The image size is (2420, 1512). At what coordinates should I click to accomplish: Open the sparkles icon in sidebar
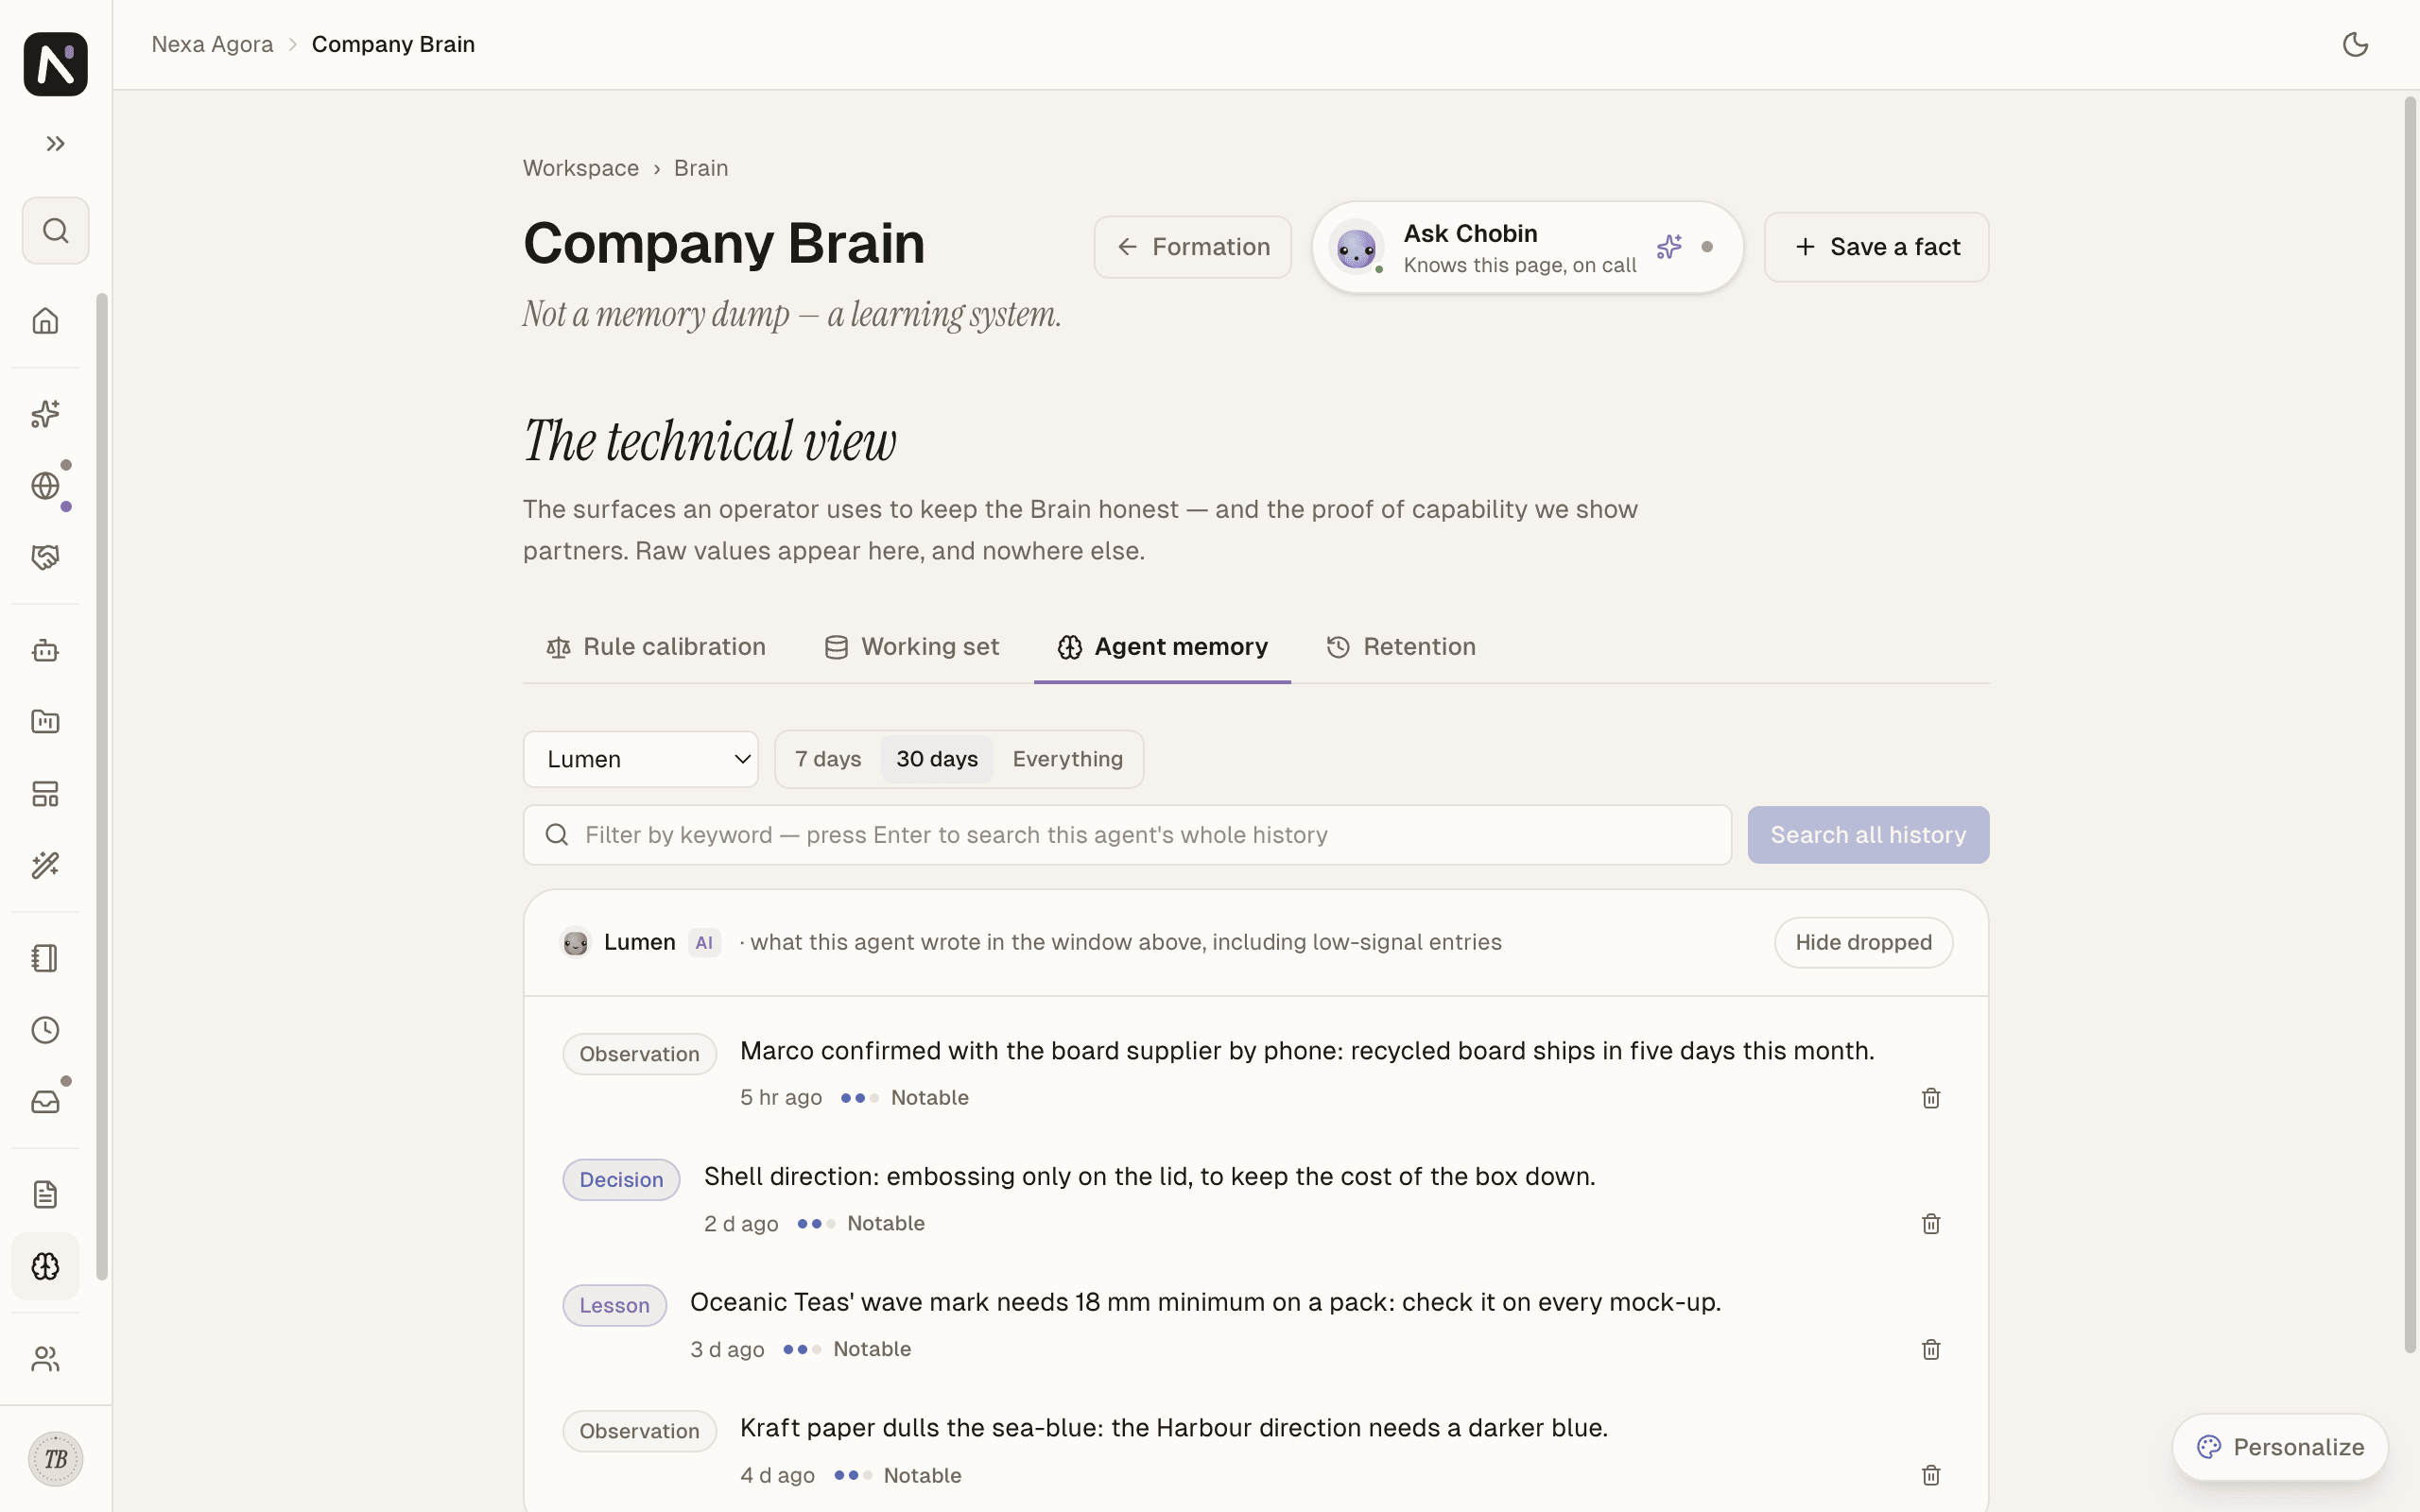[46, 414]
